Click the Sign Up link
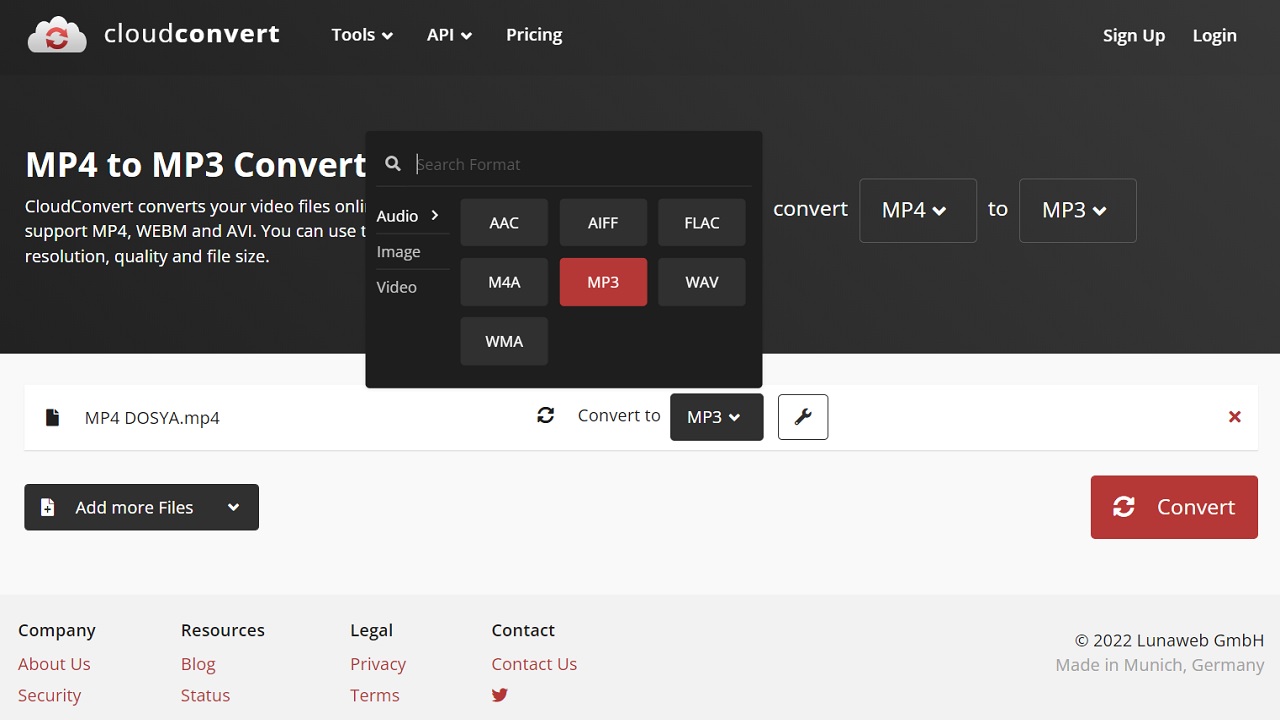Screen dimensions: 1280x720 coord(1134,35)
